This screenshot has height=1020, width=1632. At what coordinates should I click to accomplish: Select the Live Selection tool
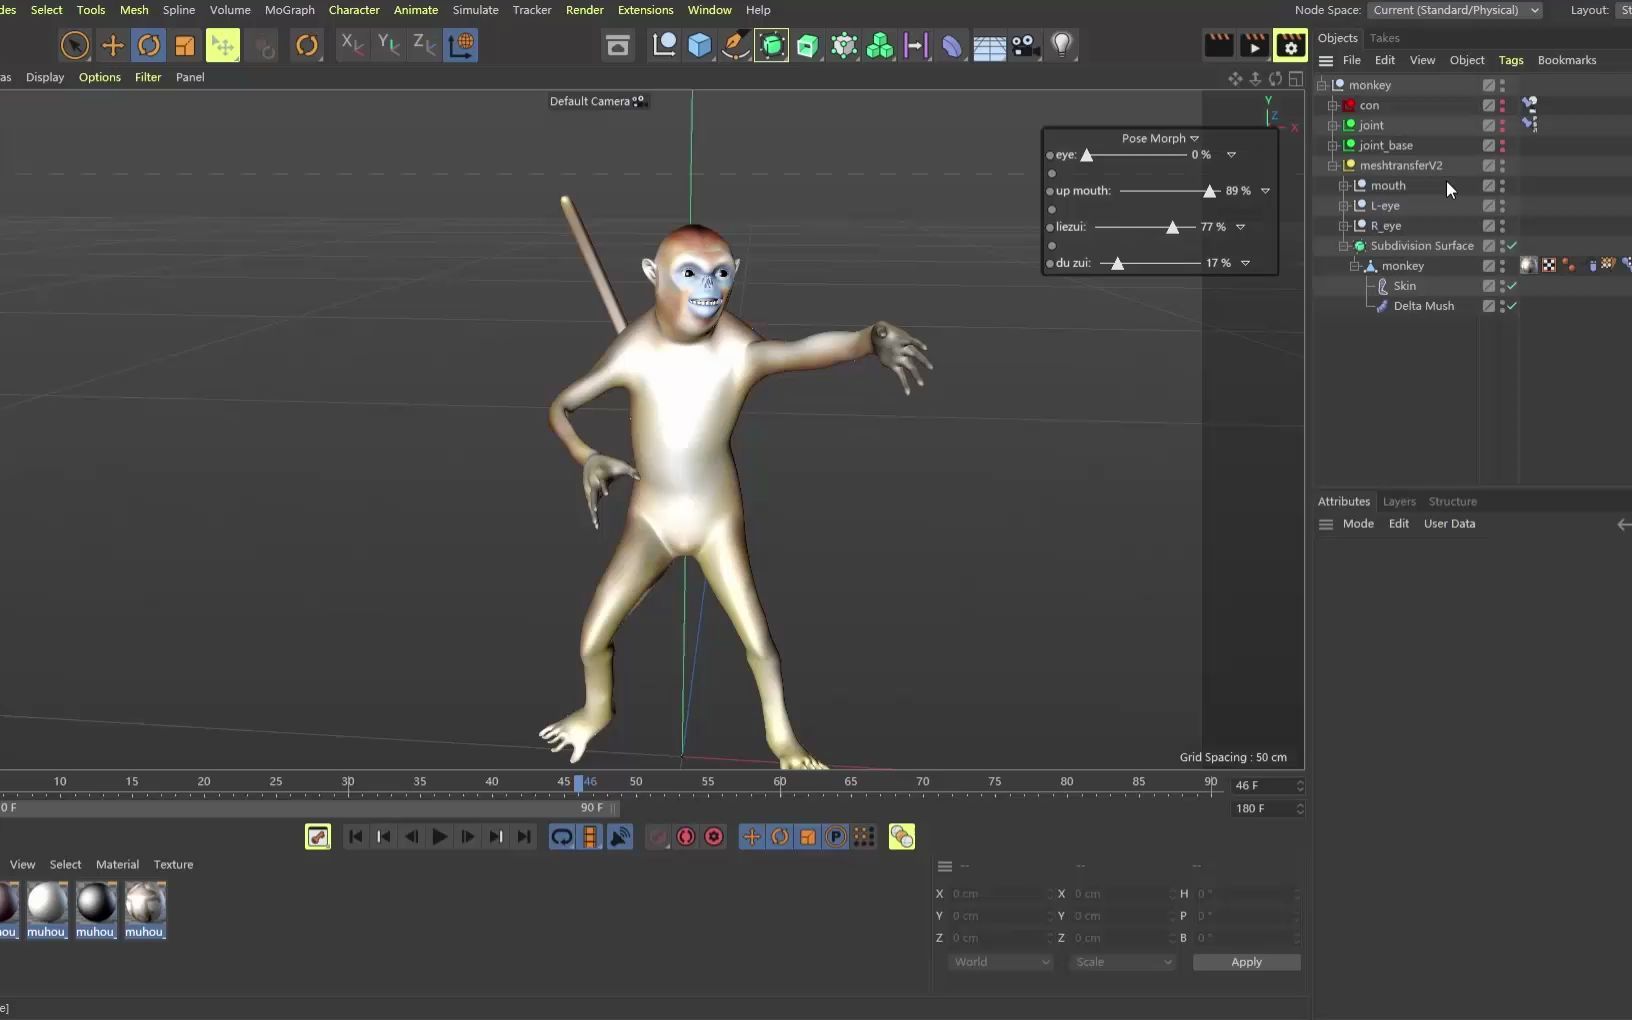(75, 45)
